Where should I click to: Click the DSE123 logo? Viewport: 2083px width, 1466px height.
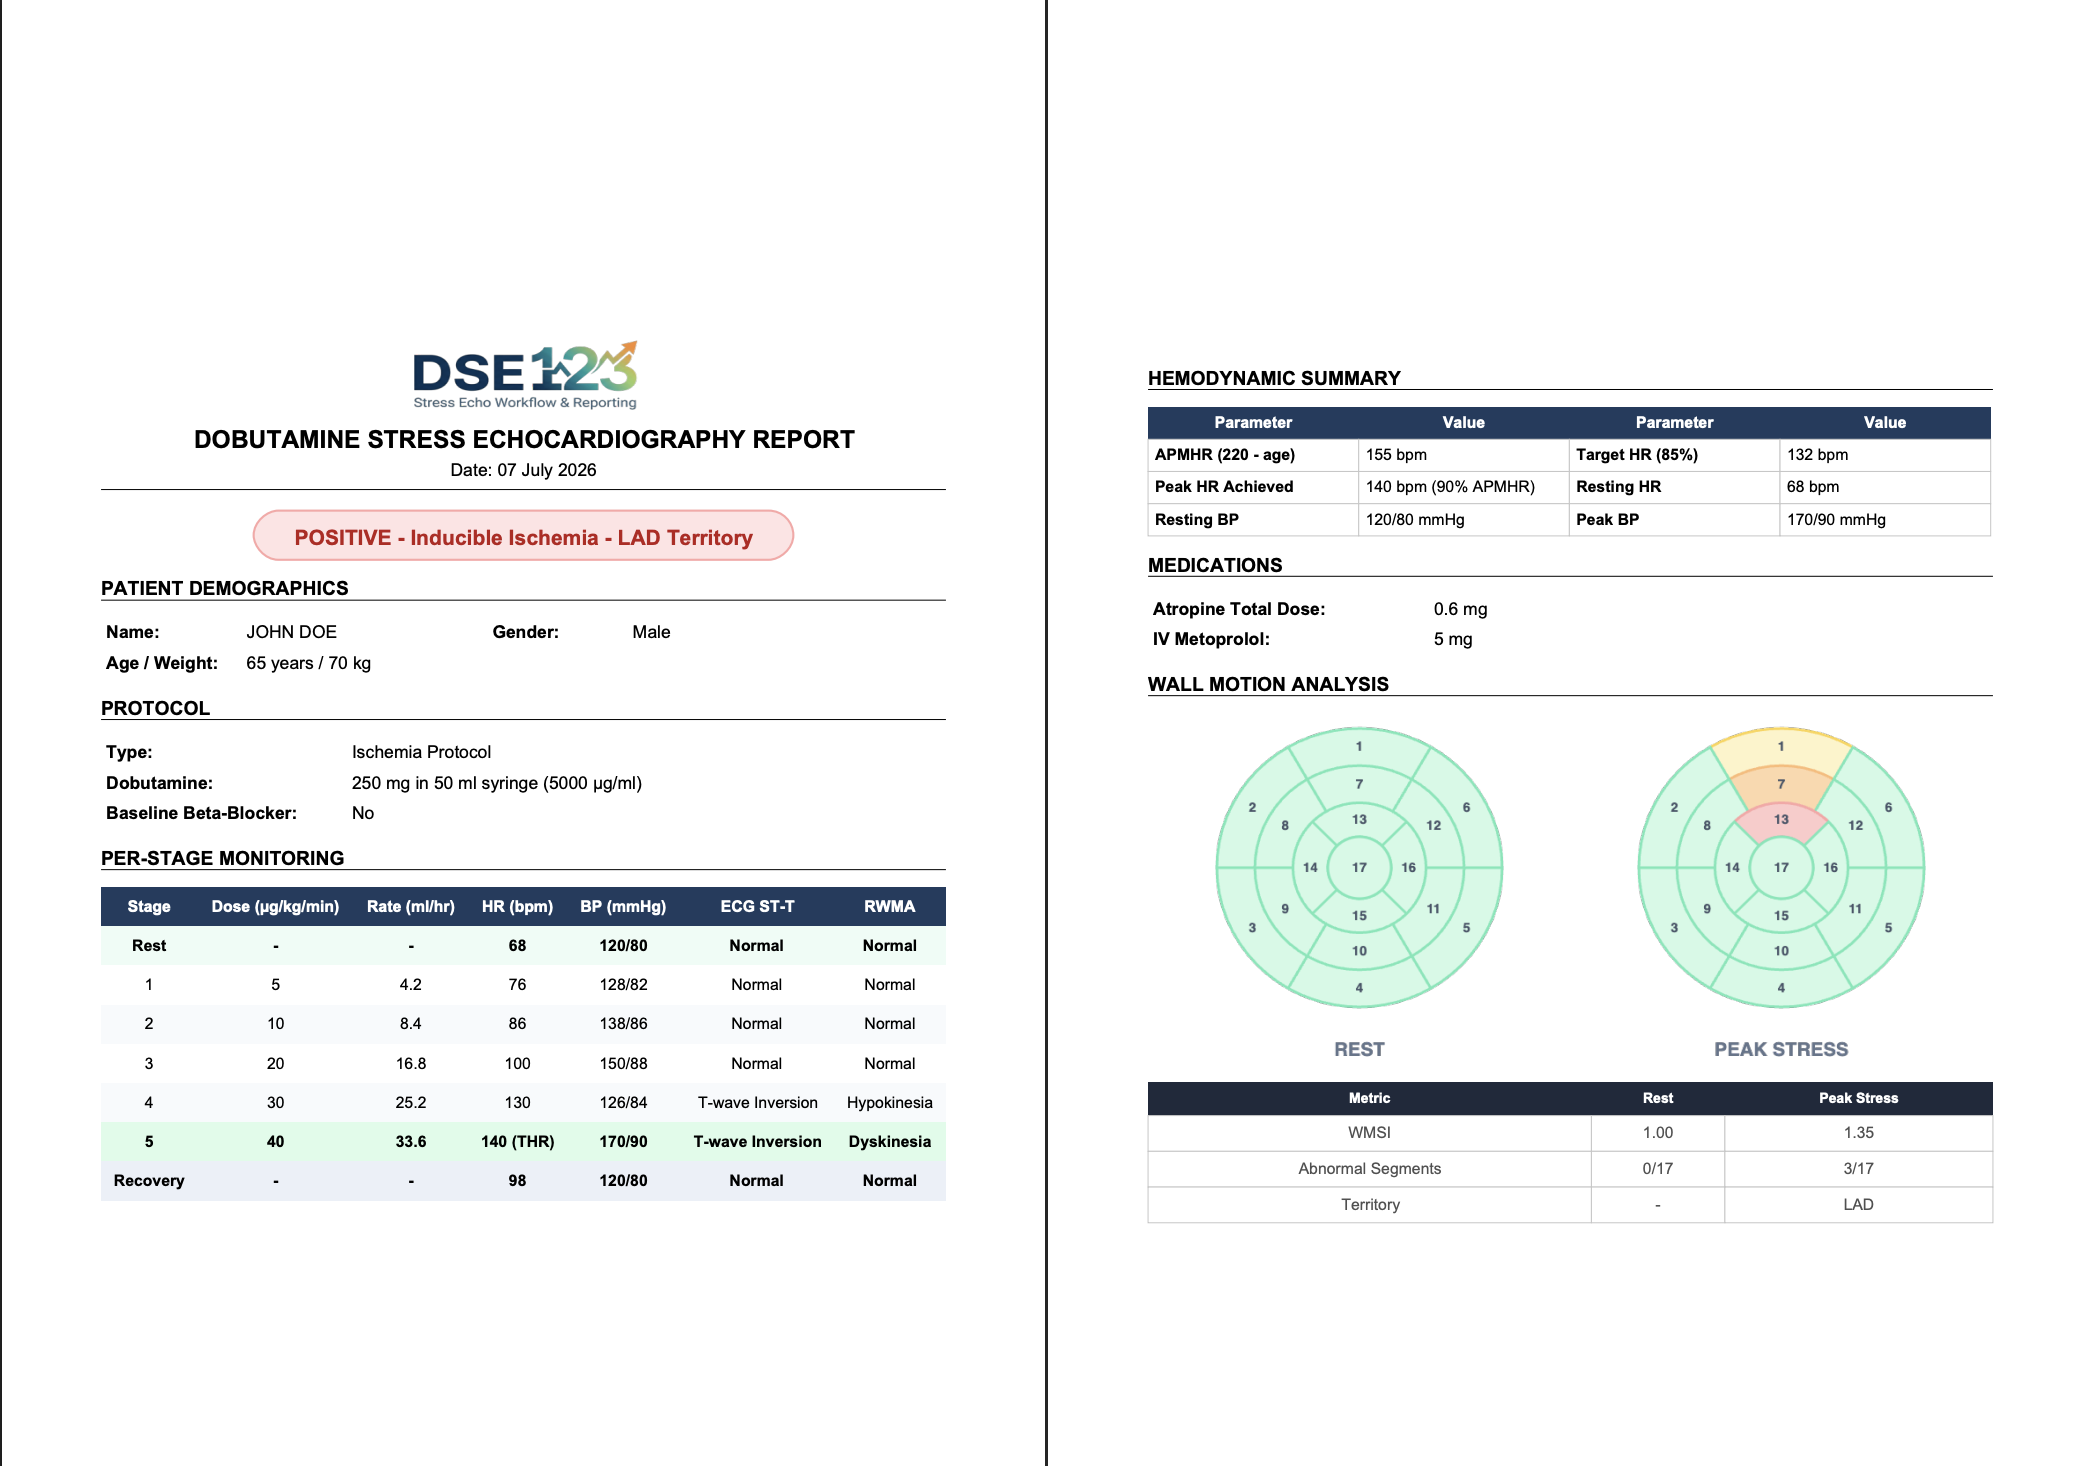(x=525, y=375)
